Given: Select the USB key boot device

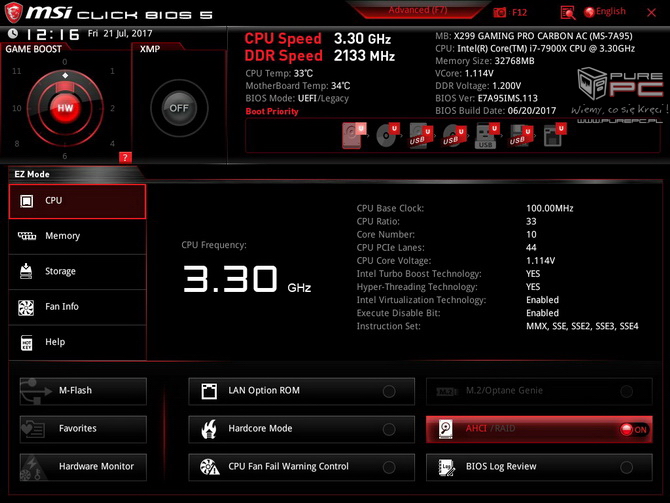Looking at the screenshot, I should 487,136.
